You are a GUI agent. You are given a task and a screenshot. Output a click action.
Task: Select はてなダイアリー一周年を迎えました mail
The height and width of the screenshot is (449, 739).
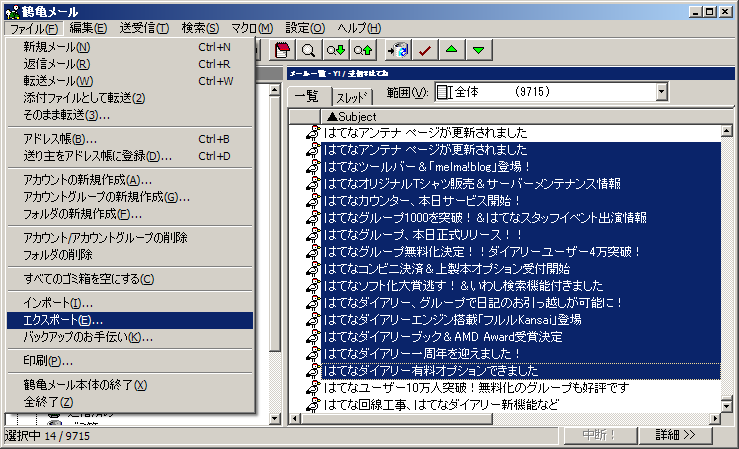pos(521,354)
